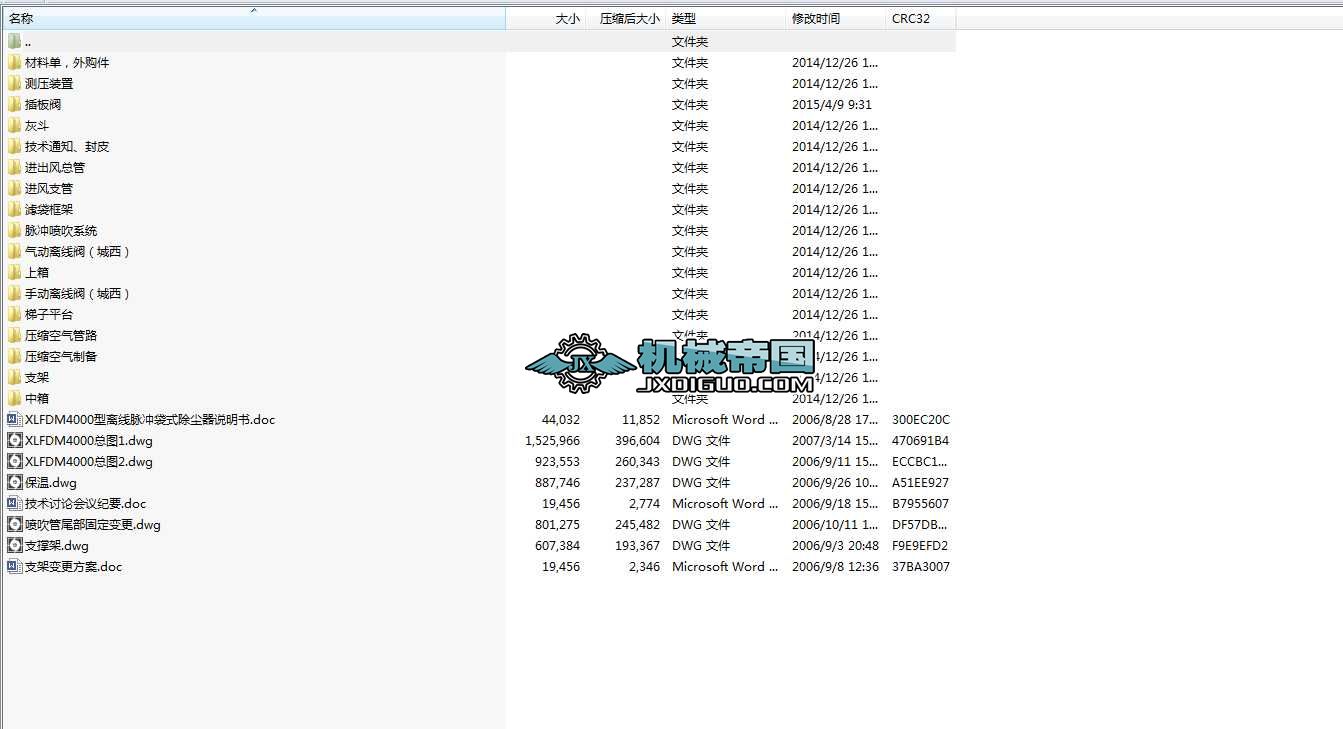The height and width of the screenshot is (729, 1343).
Task: Click the Word icon beside 技术讨论会议纪要.doc
Action: point(14,503)
